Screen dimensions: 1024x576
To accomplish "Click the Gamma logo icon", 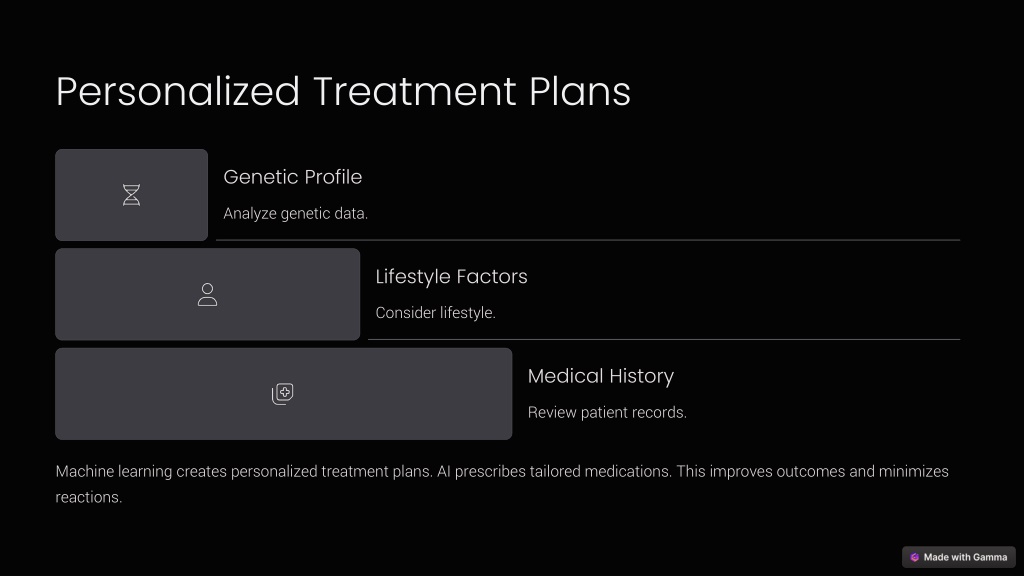I will 914,557.
